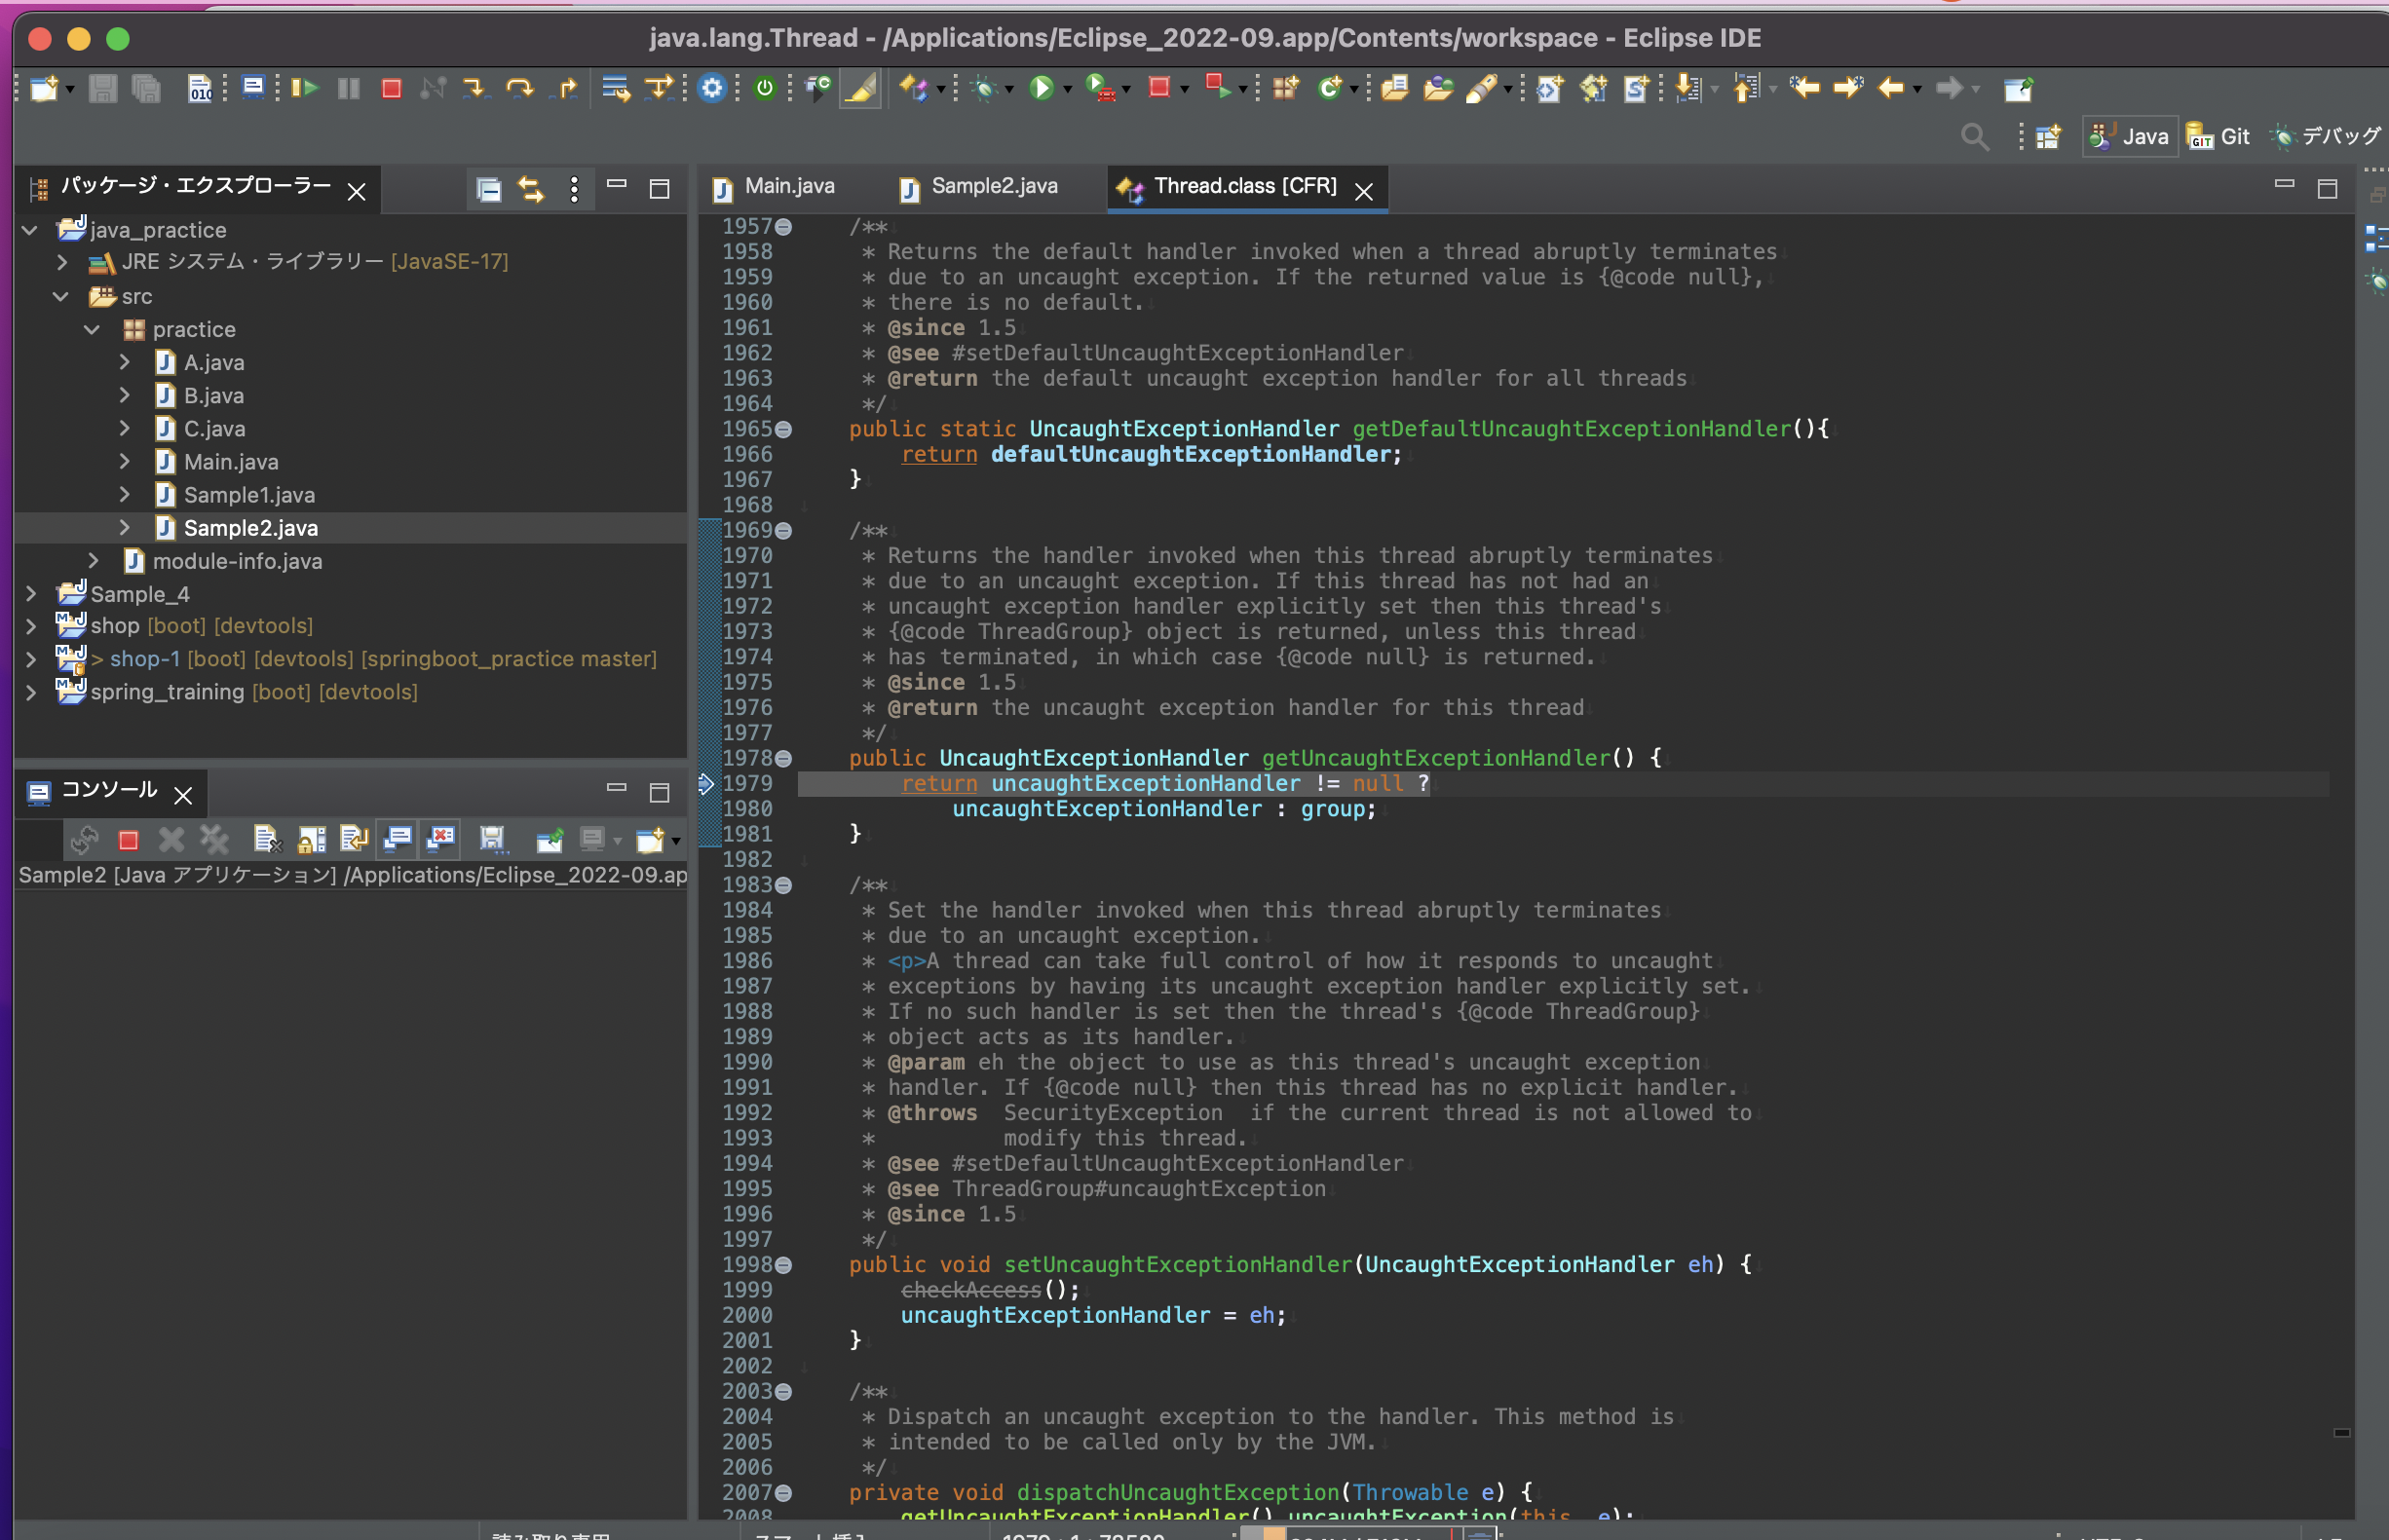The width and height of the screenshot is (2389, 1540).
Task: Select the Step Over debug icon
Action: 519,88
